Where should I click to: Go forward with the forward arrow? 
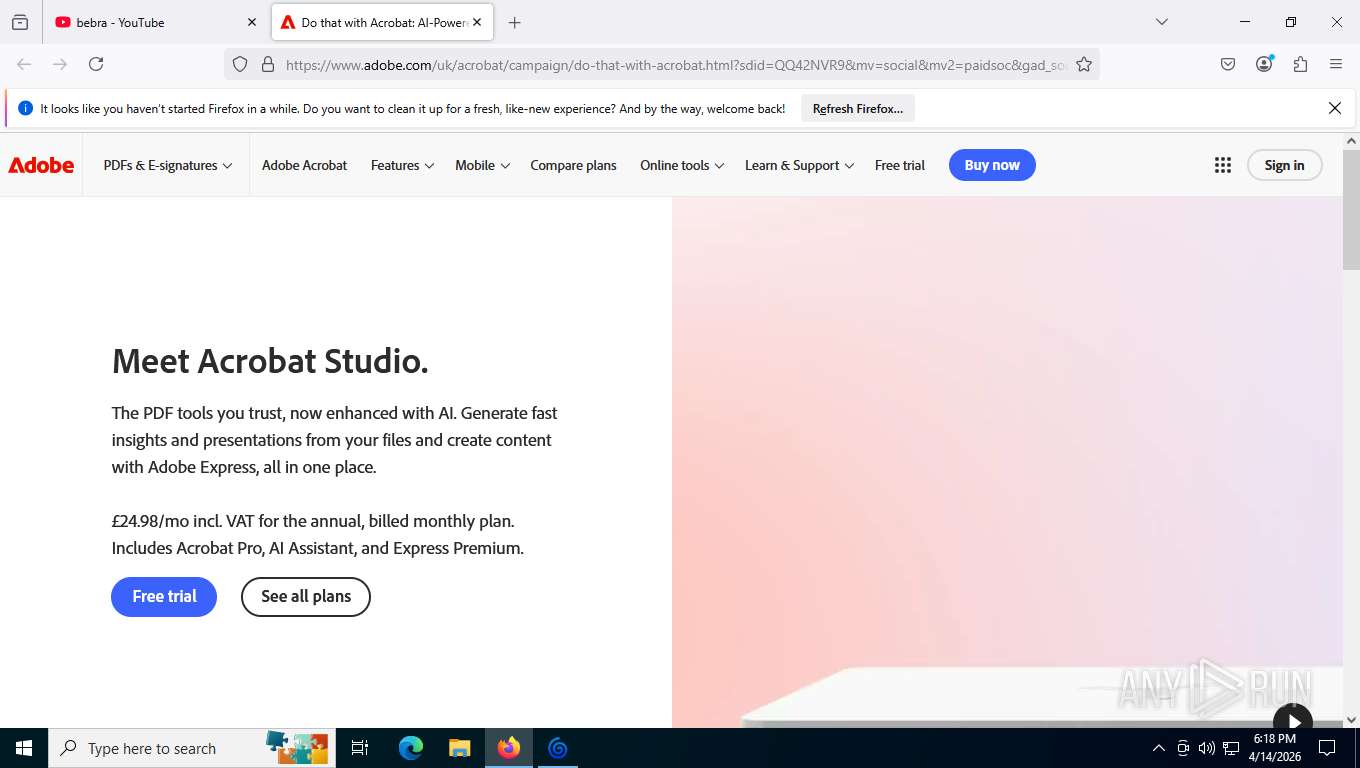[x=60, y=64]
